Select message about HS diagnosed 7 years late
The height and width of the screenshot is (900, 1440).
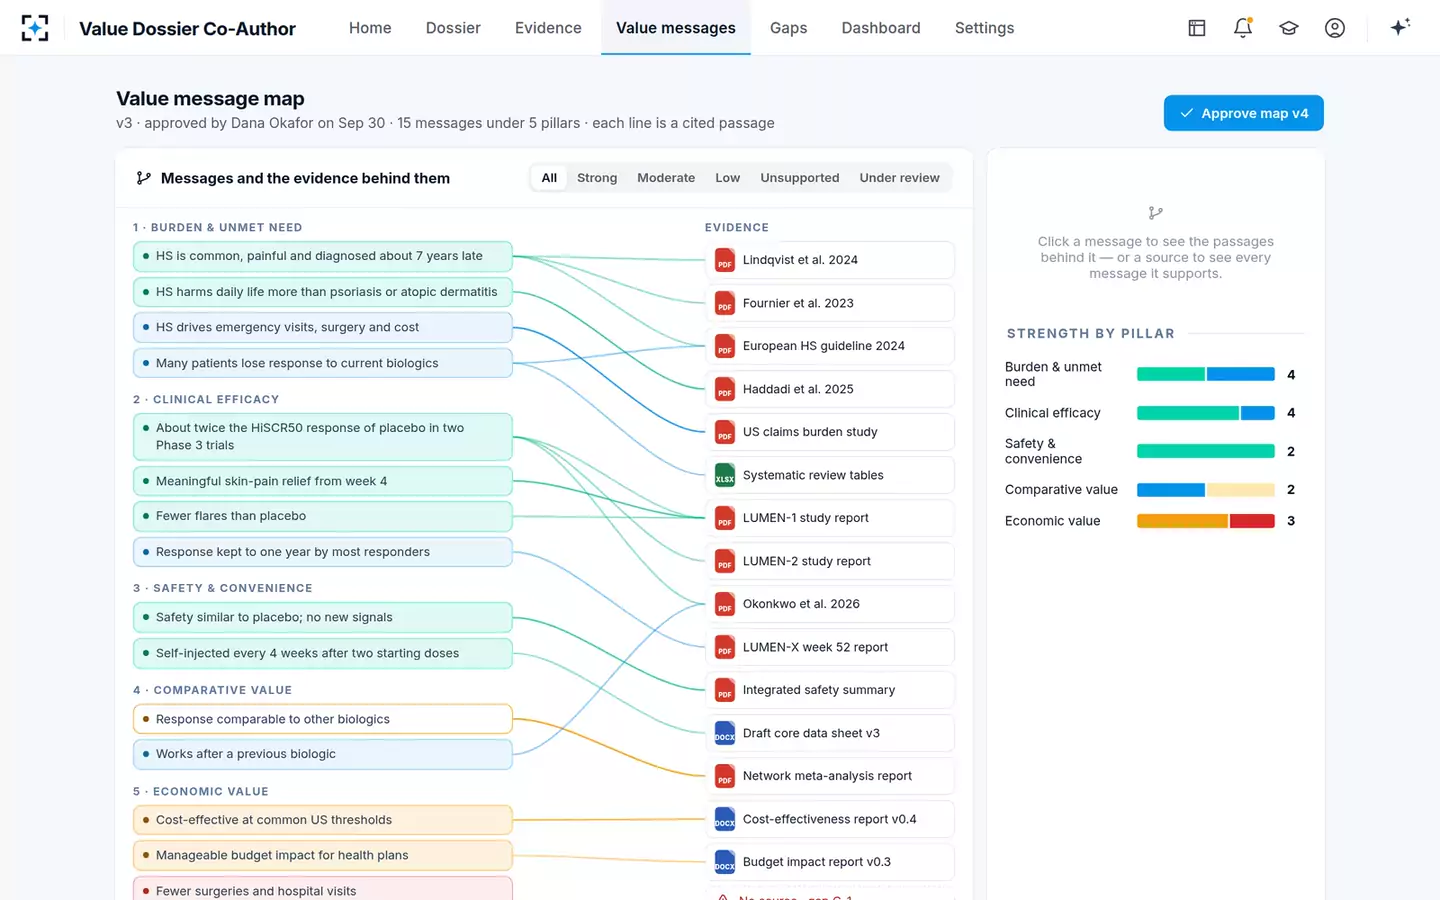tap(323, 256)
